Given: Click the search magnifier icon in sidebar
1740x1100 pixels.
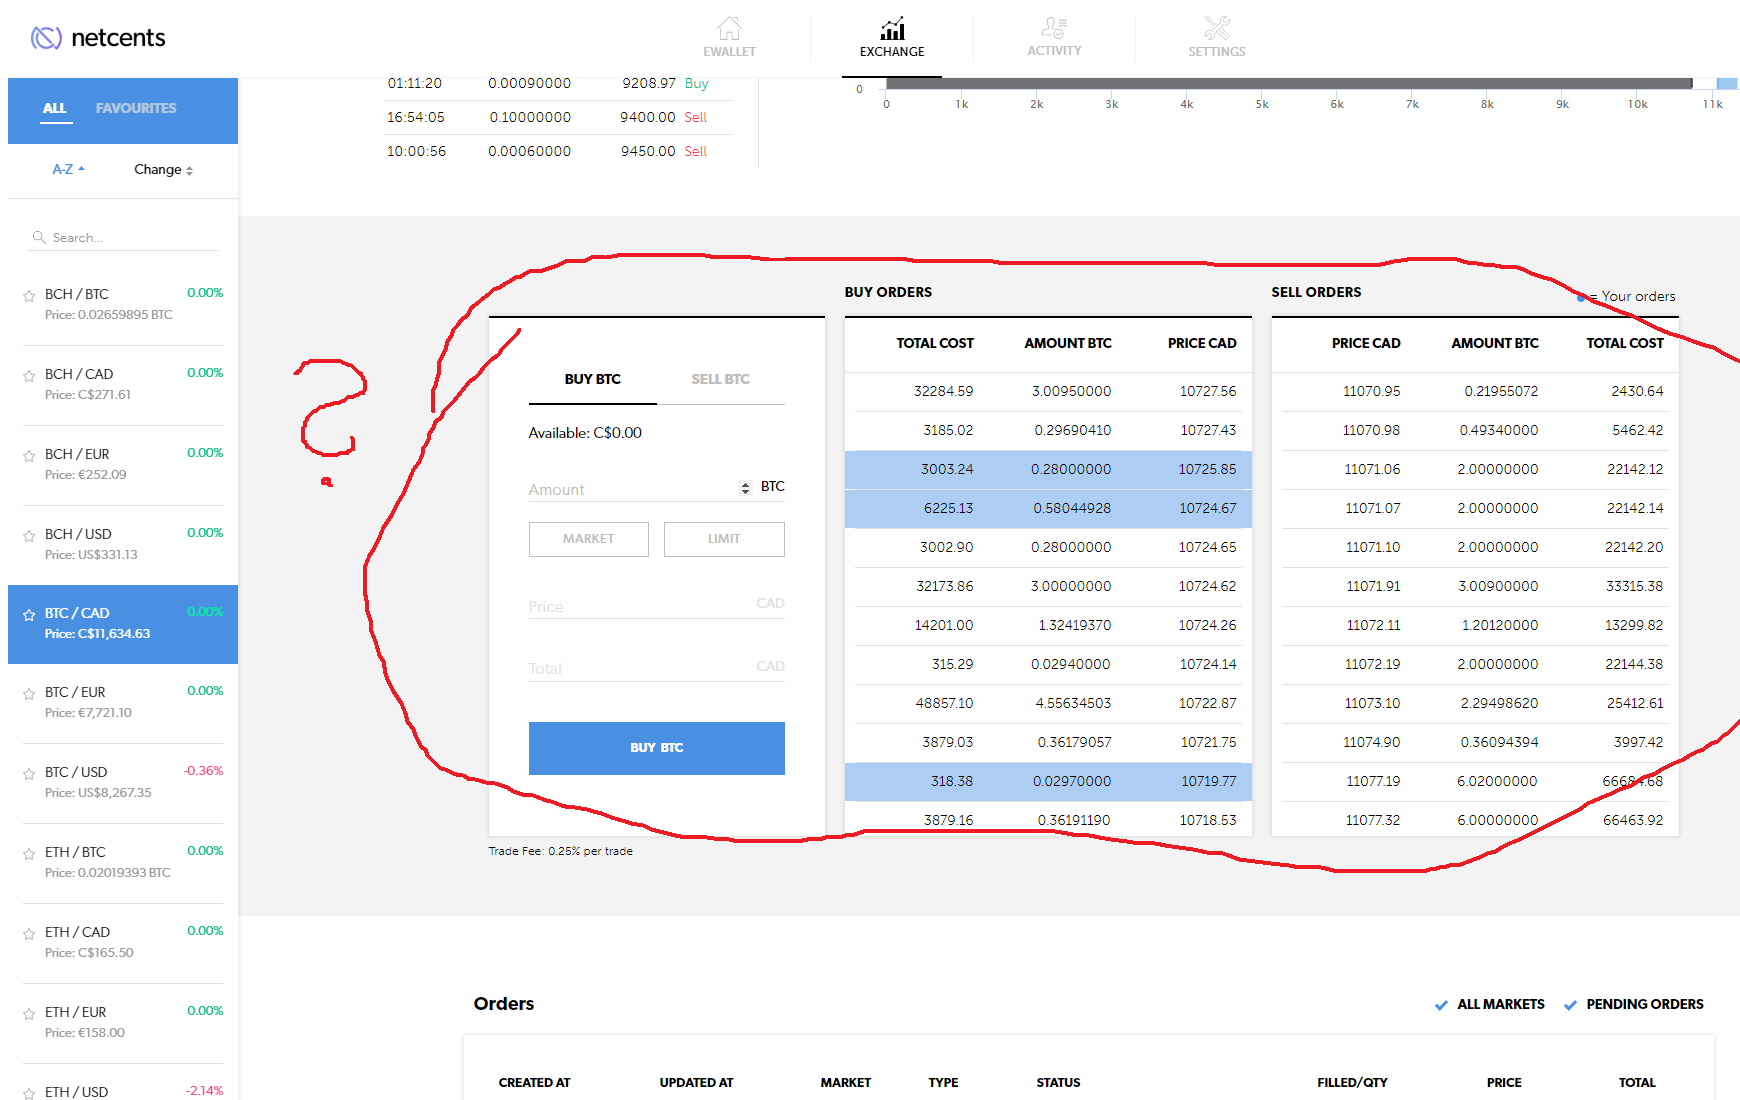Looking at the screenshot, I should tap(39, 237).
